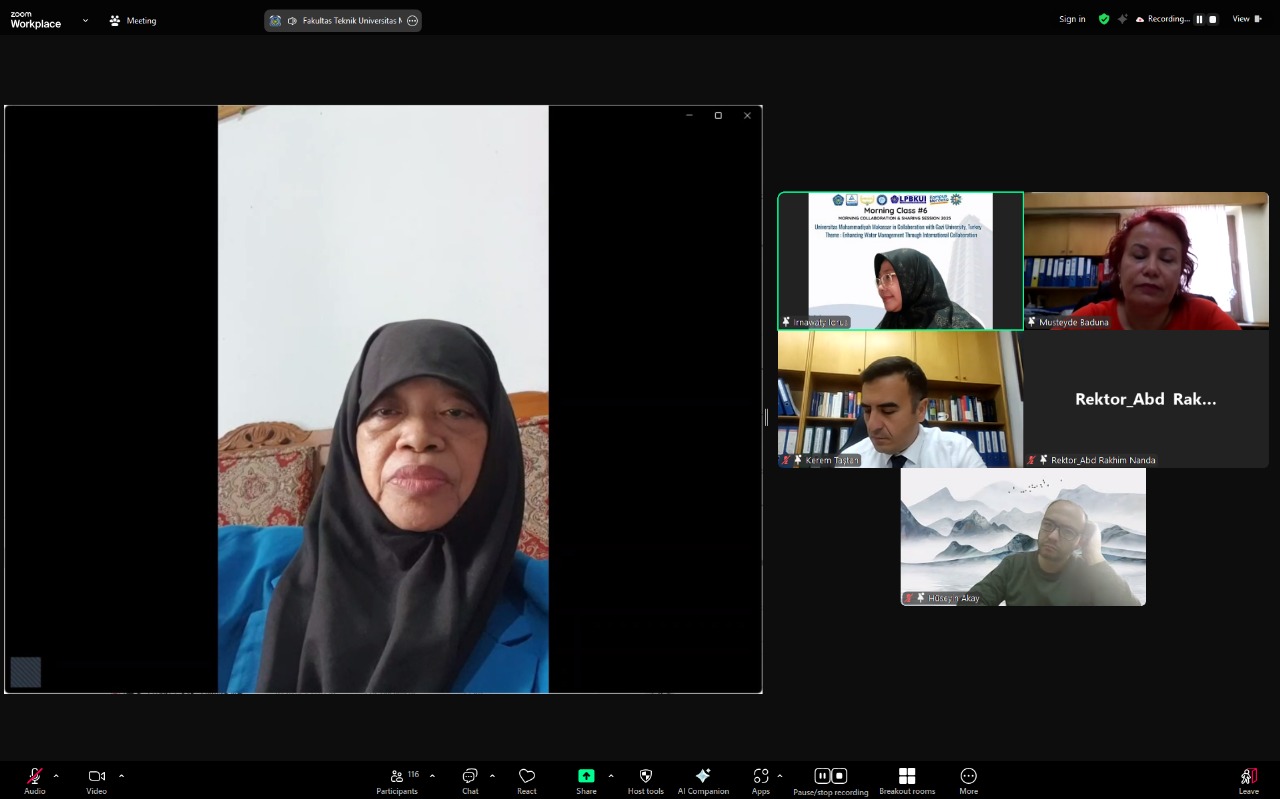Switch to the Meeting tab
Image resolution: width=1280 pixels, height=799 pixels.
click(133, 20)
